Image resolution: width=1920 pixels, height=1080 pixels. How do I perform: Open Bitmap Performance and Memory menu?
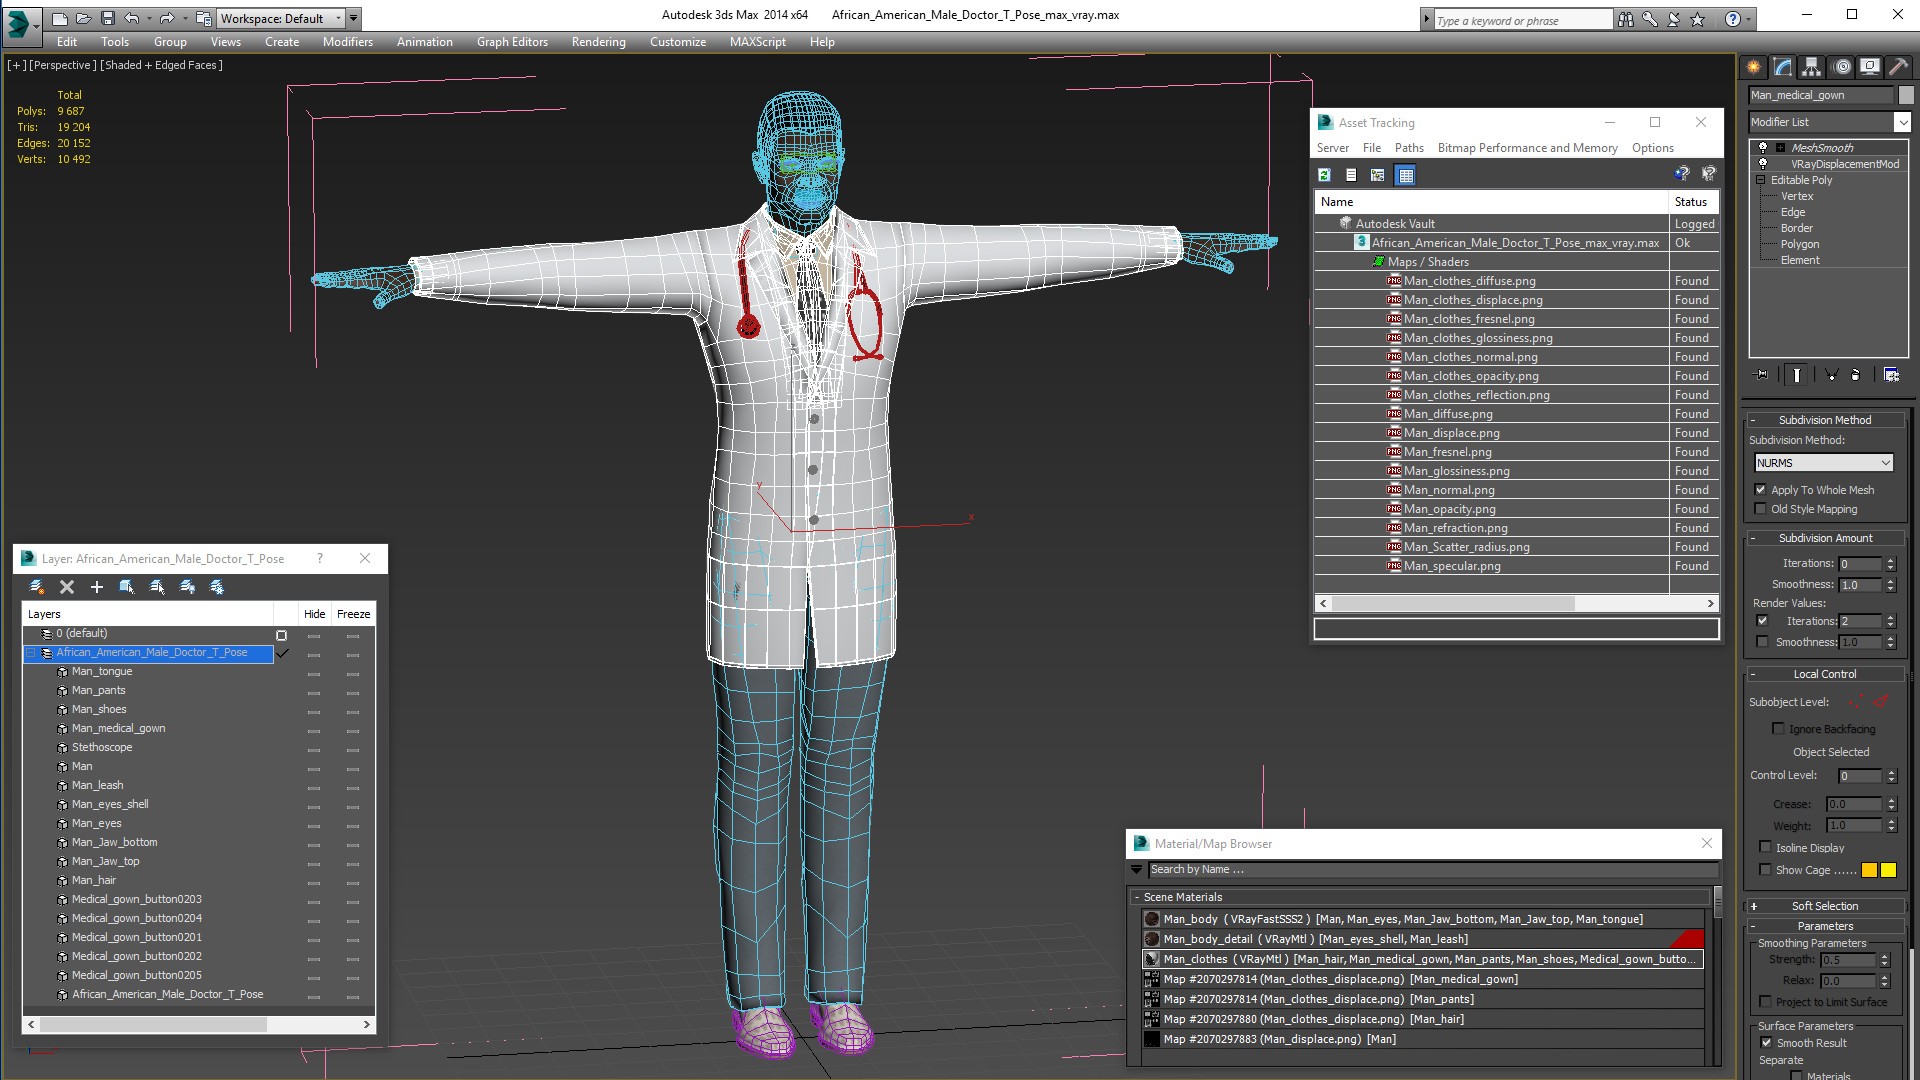pyautogui.click(x=1527, y=148)
